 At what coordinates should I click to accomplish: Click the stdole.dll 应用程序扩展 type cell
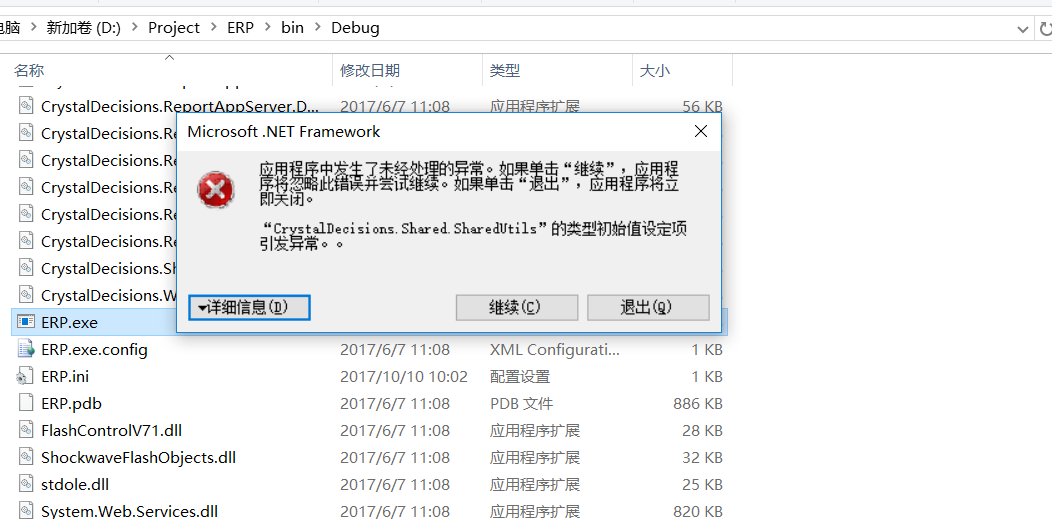pyautogui.click(x=535, y=484)
